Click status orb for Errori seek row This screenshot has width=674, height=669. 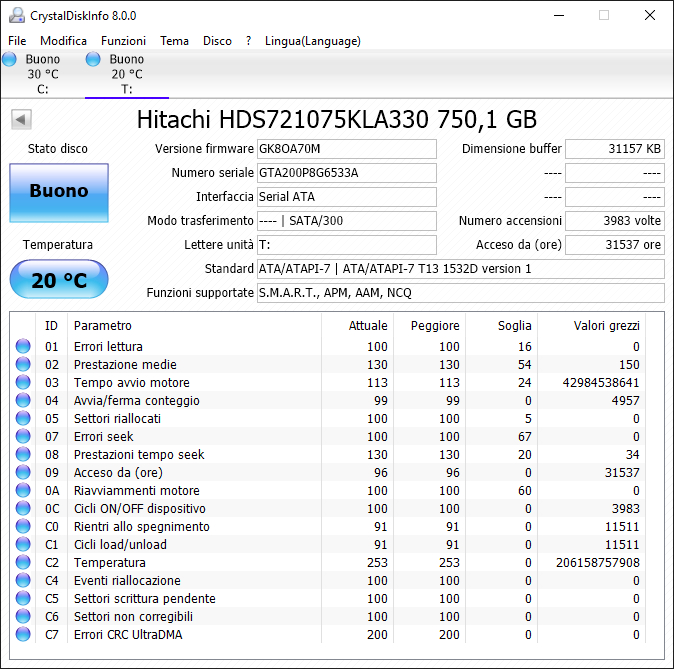(x=23, y=436)
